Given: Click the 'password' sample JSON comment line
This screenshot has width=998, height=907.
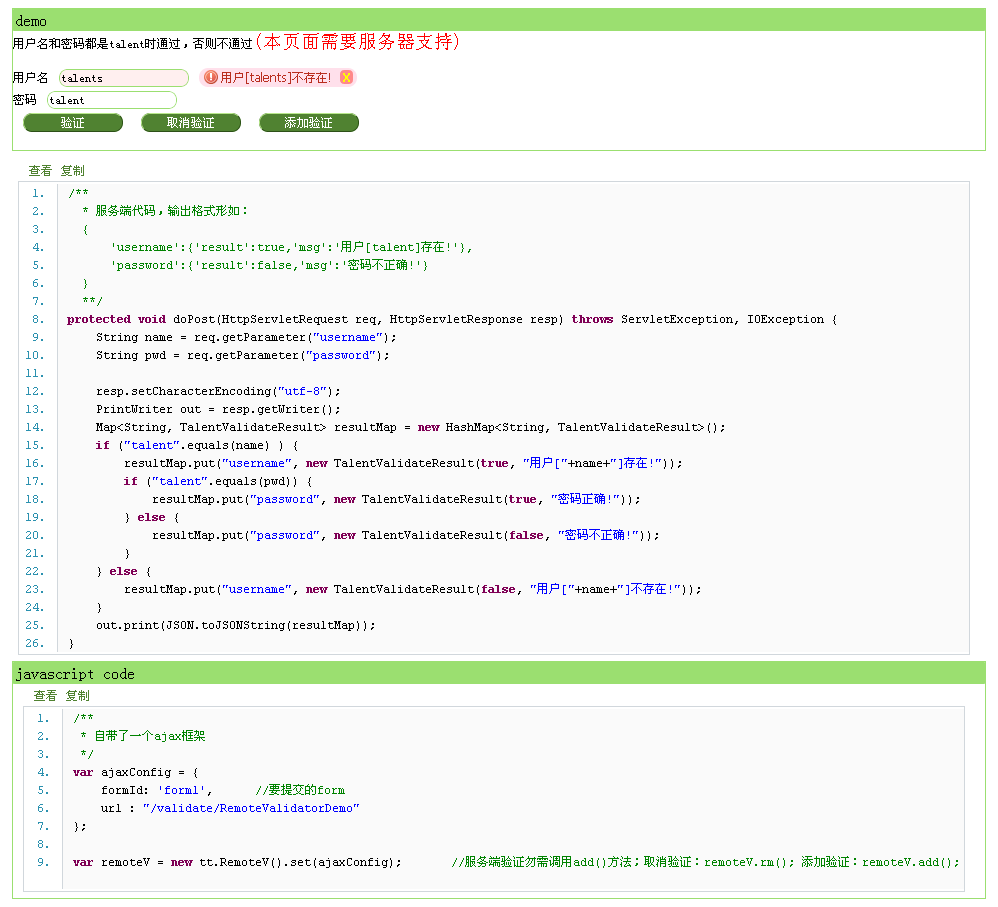Looking at the screenshot, I should [269, 265].
